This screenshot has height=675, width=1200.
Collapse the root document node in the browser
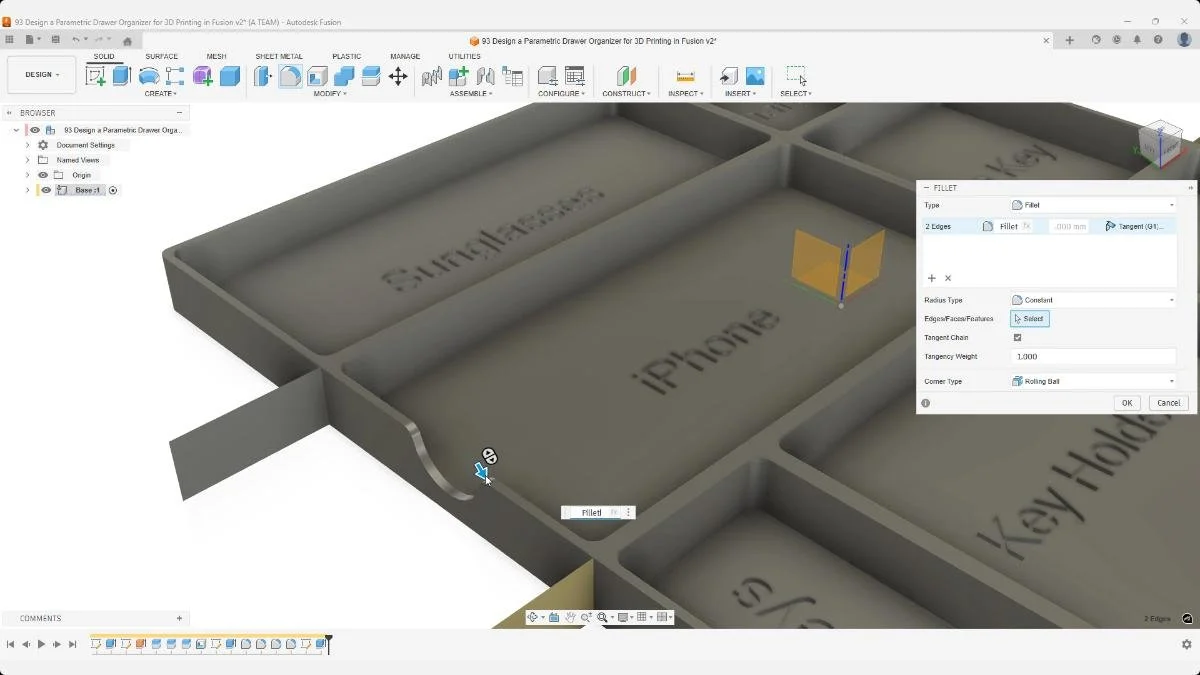(16, 130)
